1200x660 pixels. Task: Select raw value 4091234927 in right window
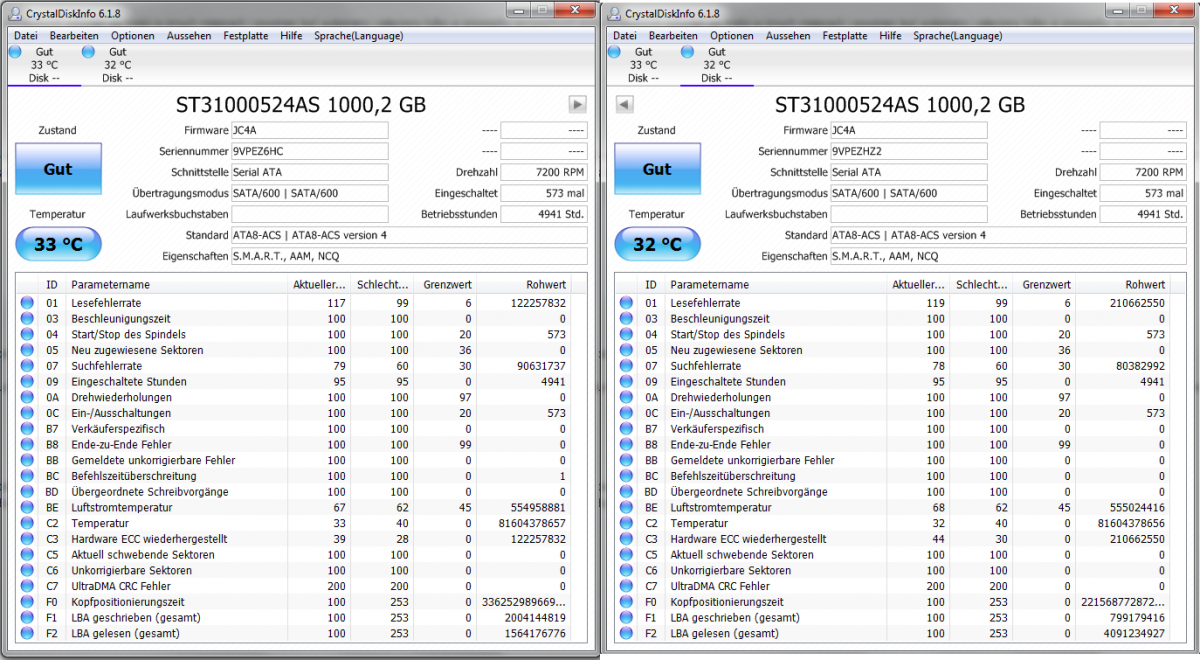click(1132, 633)
